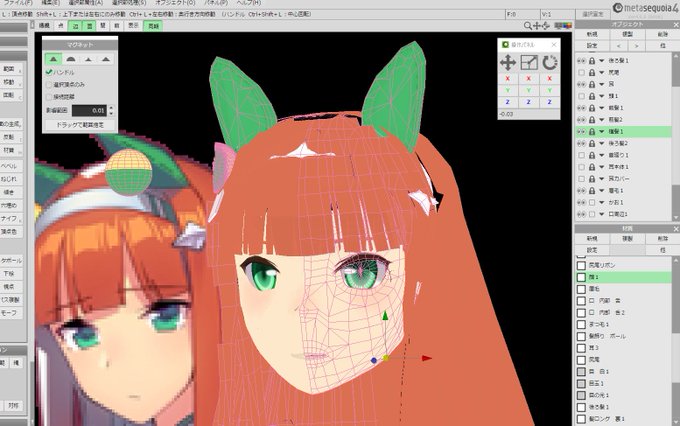This screenshot has height=426, width=680.
Task: Click the rotate view icon beside pan
Action: tap(546, 26)
